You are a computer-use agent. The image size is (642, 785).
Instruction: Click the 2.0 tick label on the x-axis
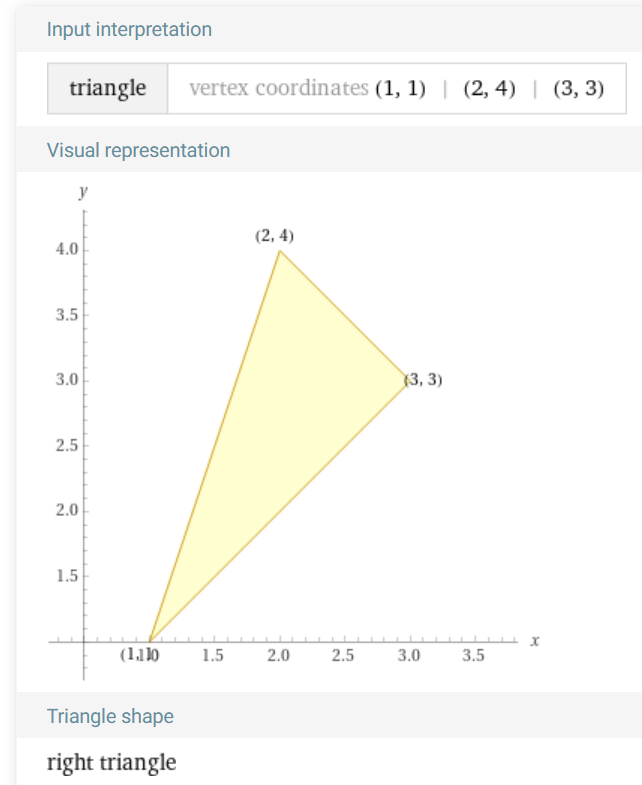tap(278, 656)
